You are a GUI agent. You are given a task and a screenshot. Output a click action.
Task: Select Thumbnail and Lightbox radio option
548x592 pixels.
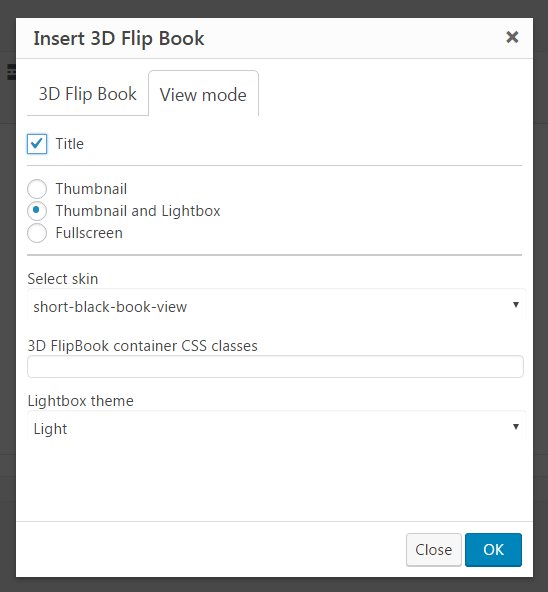37,211
